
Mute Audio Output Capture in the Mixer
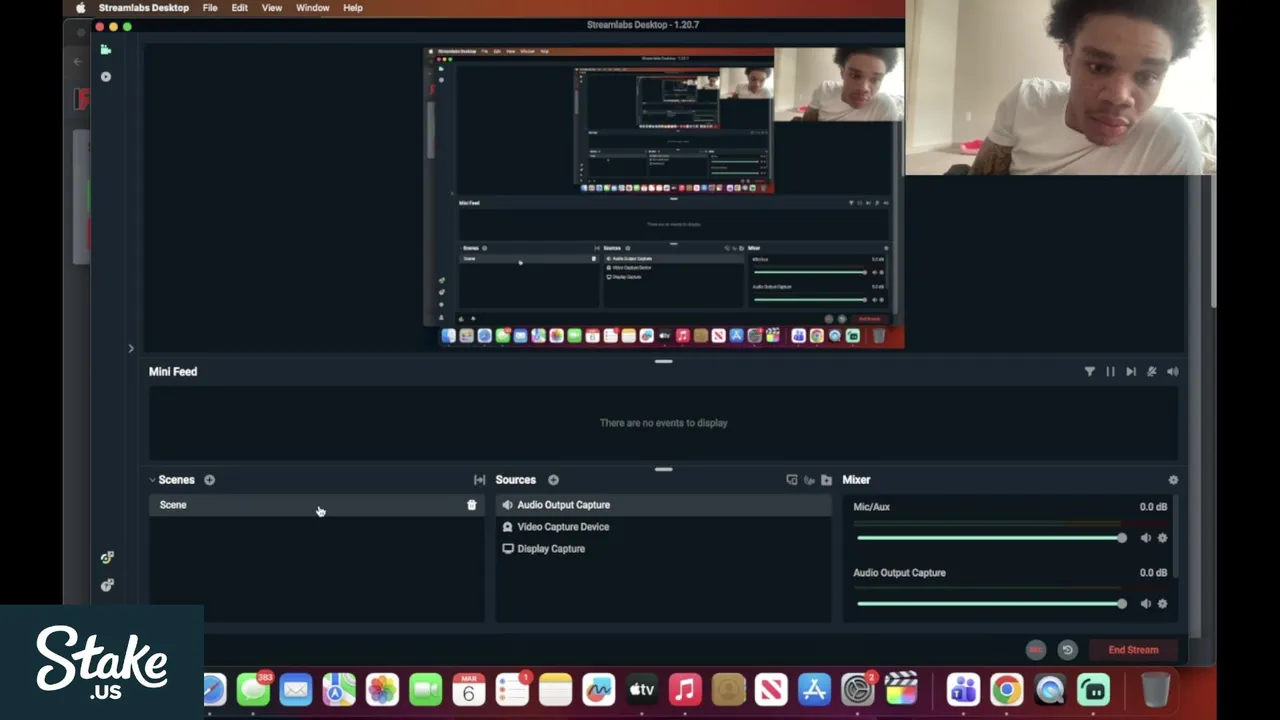point(1146,604)
